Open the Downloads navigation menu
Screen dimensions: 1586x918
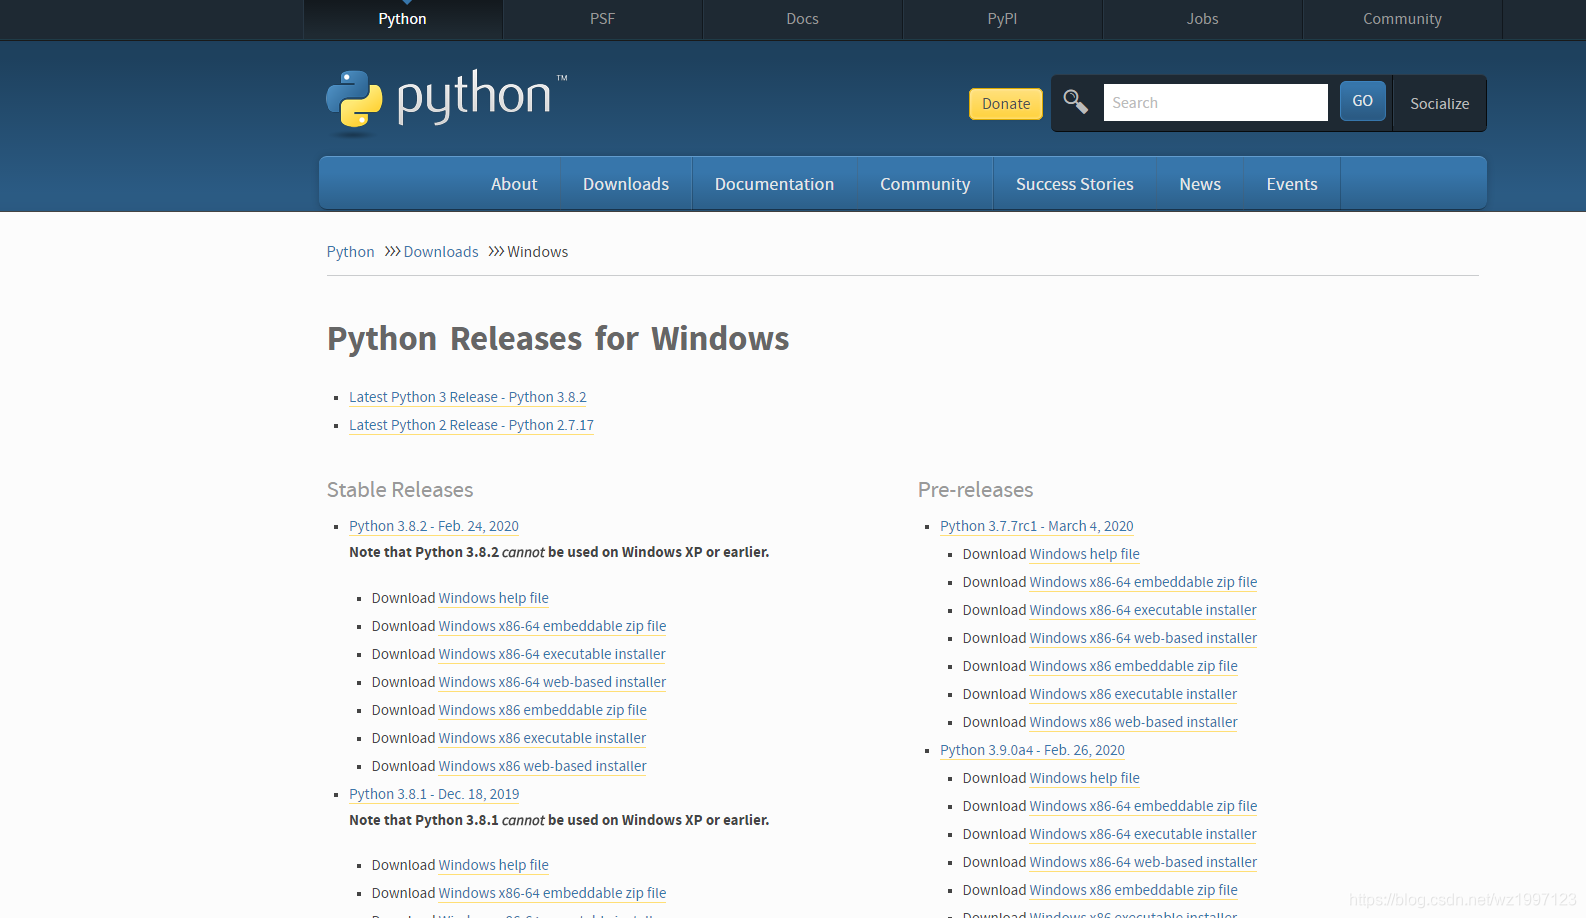coord(626,184)
